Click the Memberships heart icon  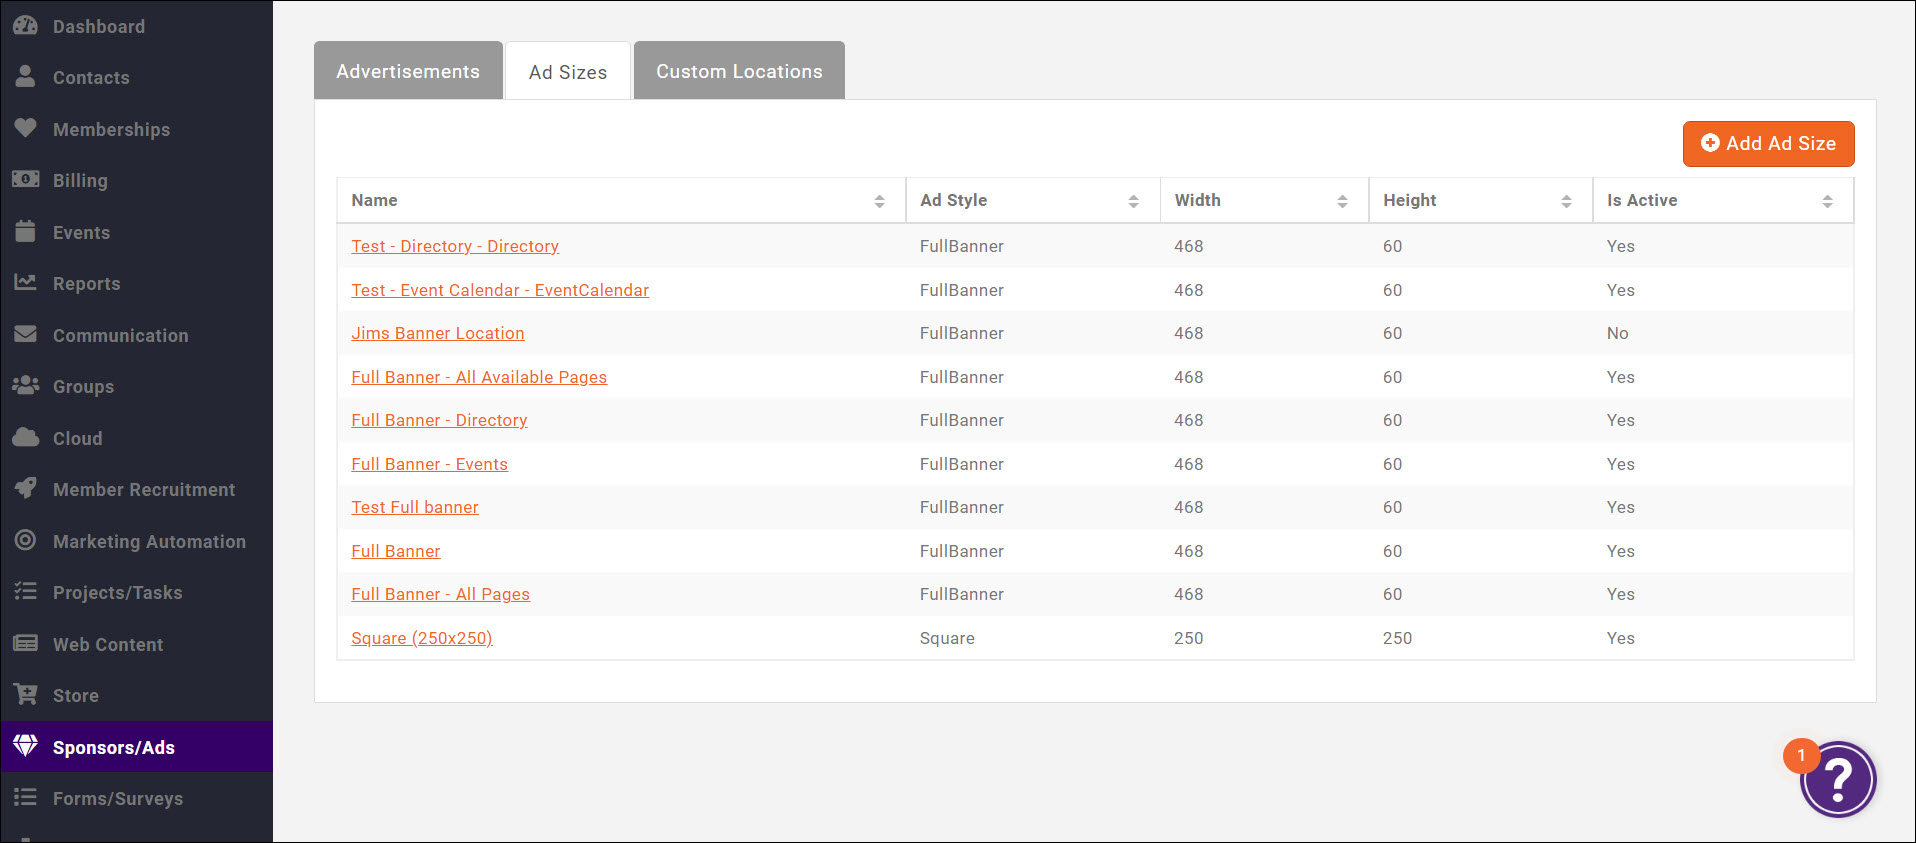click(x=25, y=128)
